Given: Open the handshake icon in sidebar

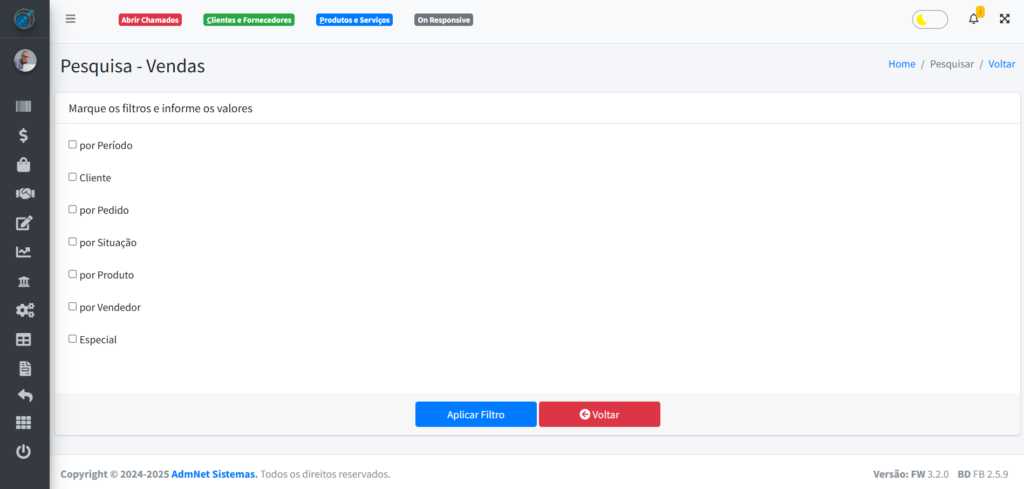Looking at the screenshot, I should coord(24,193).
